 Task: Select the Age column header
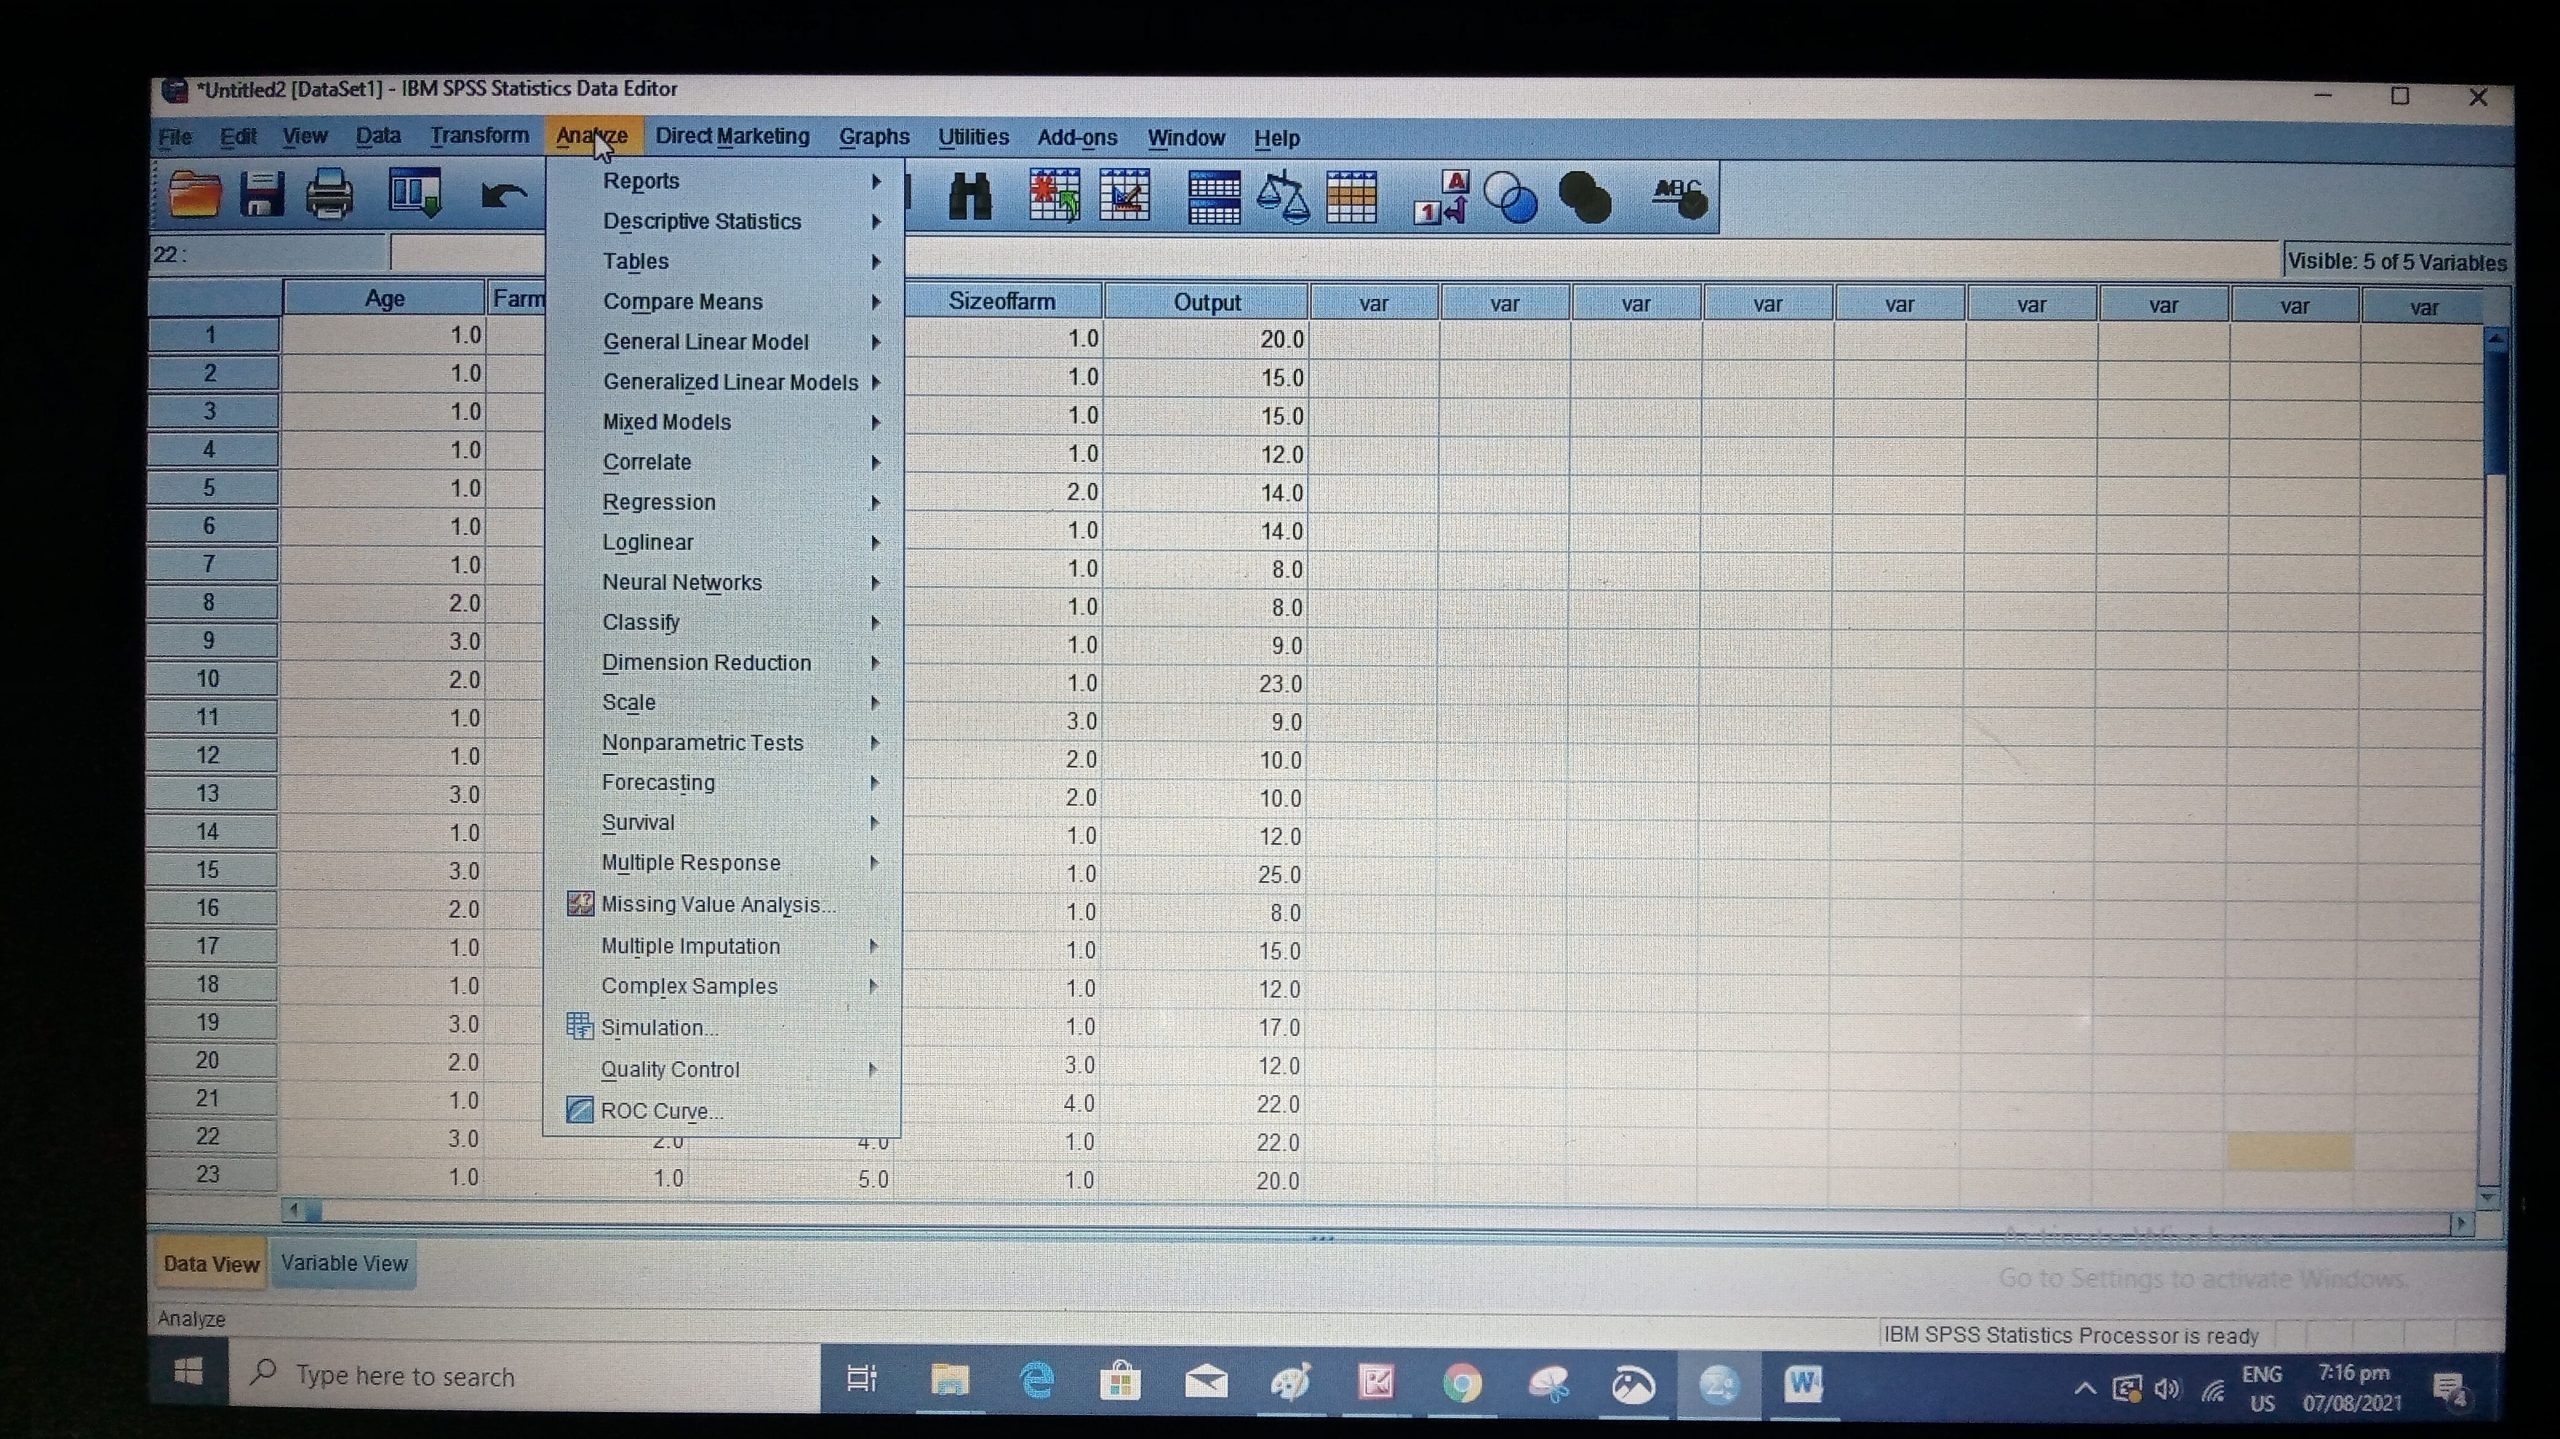point(384,298)
